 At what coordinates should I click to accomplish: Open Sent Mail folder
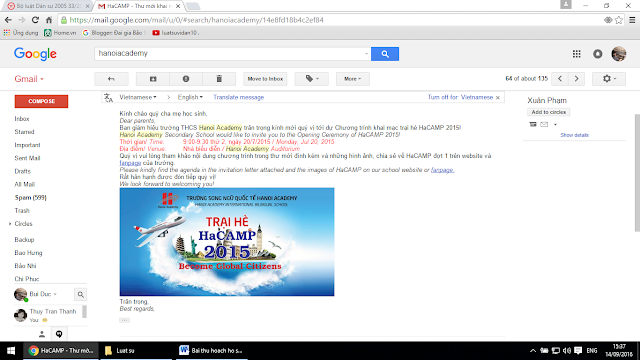[x=27, y=158]
